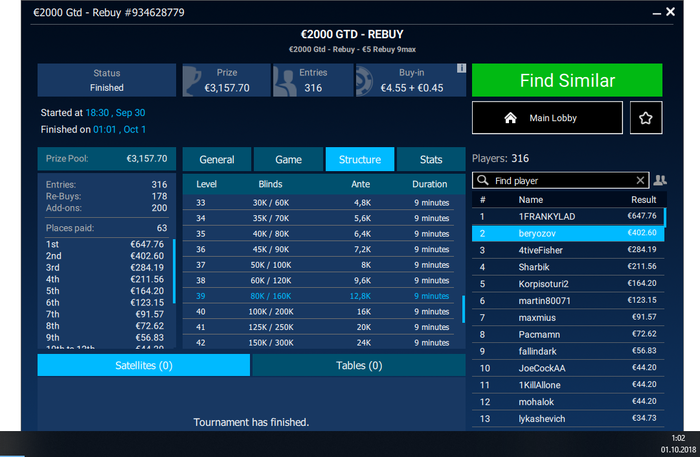
Task: Click the Add-ons count 200
Action: 159,208
